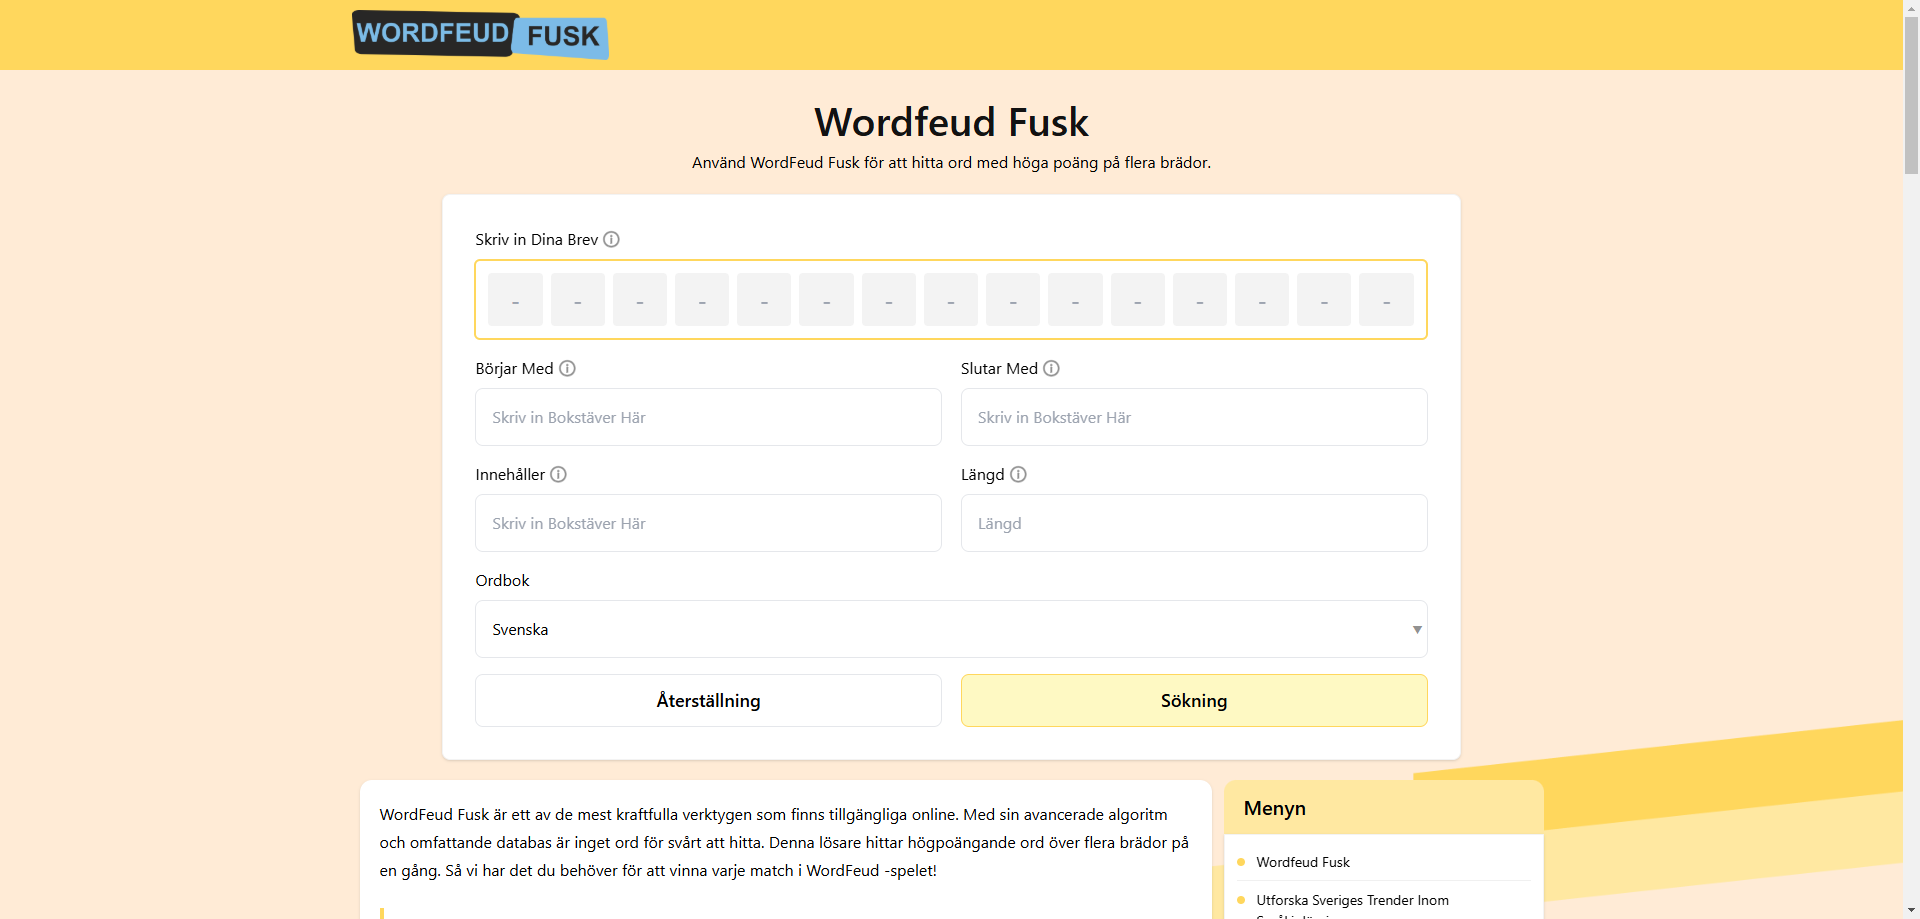
Task: Focus the Slutar Med letters field
Action: pos(1194,417)
